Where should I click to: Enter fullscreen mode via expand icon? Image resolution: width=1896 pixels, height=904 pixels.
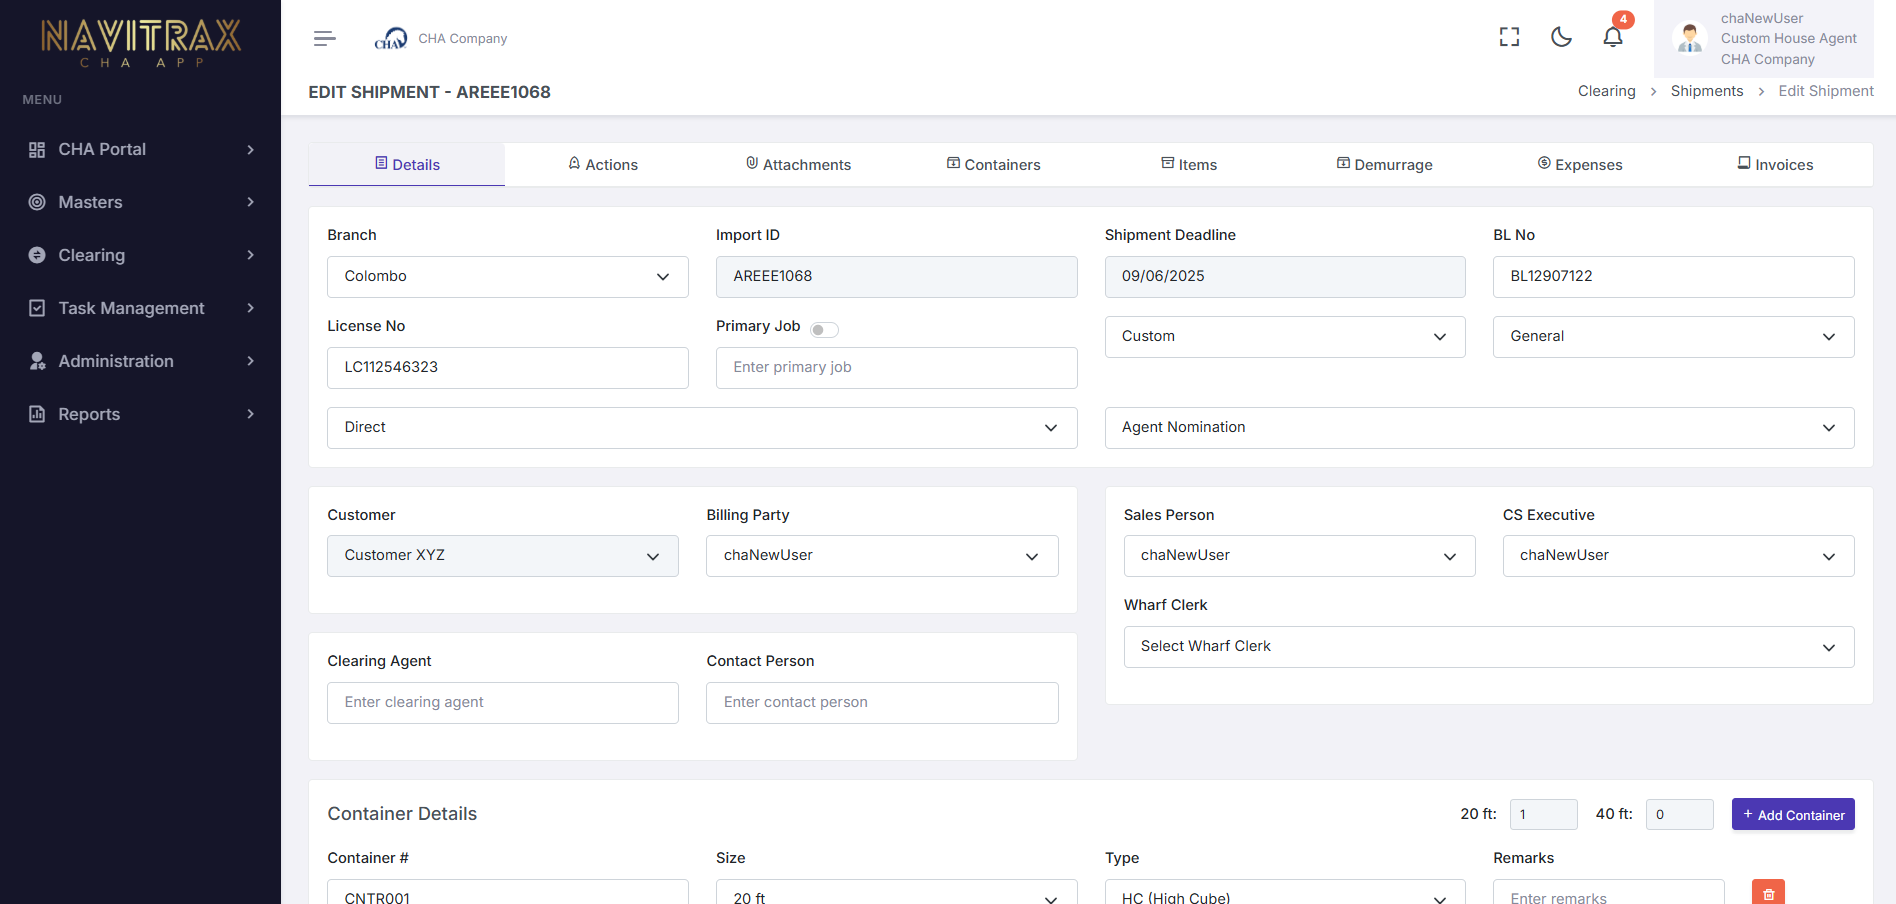(1509, 37)
